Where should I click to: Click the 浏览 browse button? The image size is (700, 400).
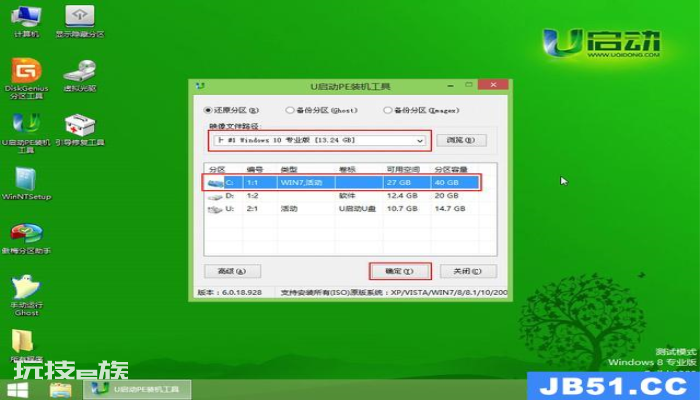pos(461,140)
